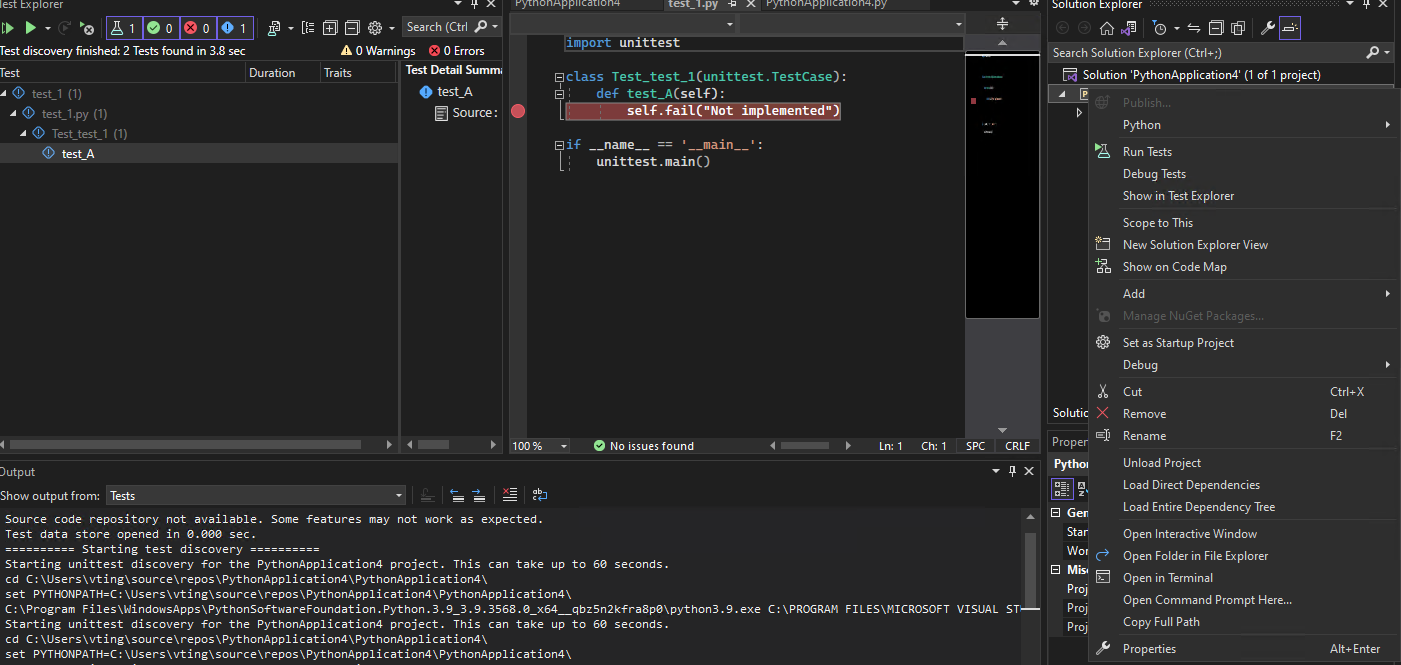Open Test Explorer search options dropdown
Viewport: 1401px width, 665px height.
(x=494, y=27)
